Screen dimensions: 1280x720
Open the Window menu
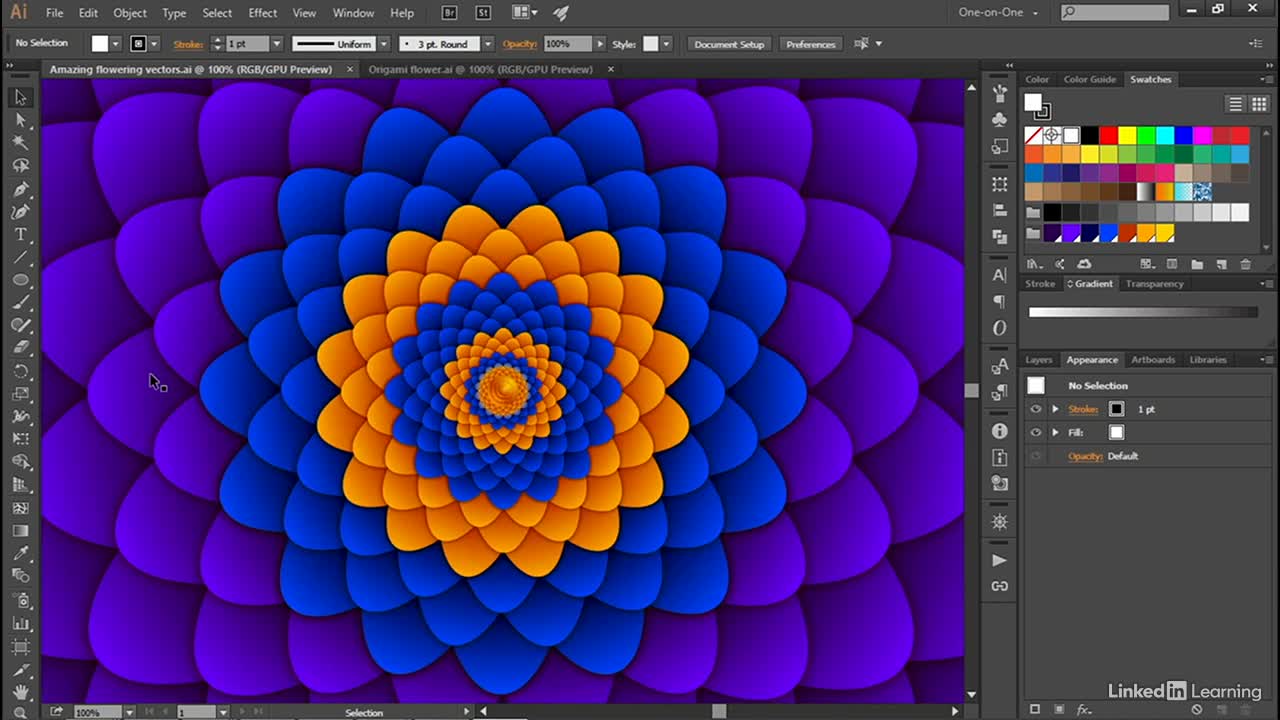click(353, 13)
